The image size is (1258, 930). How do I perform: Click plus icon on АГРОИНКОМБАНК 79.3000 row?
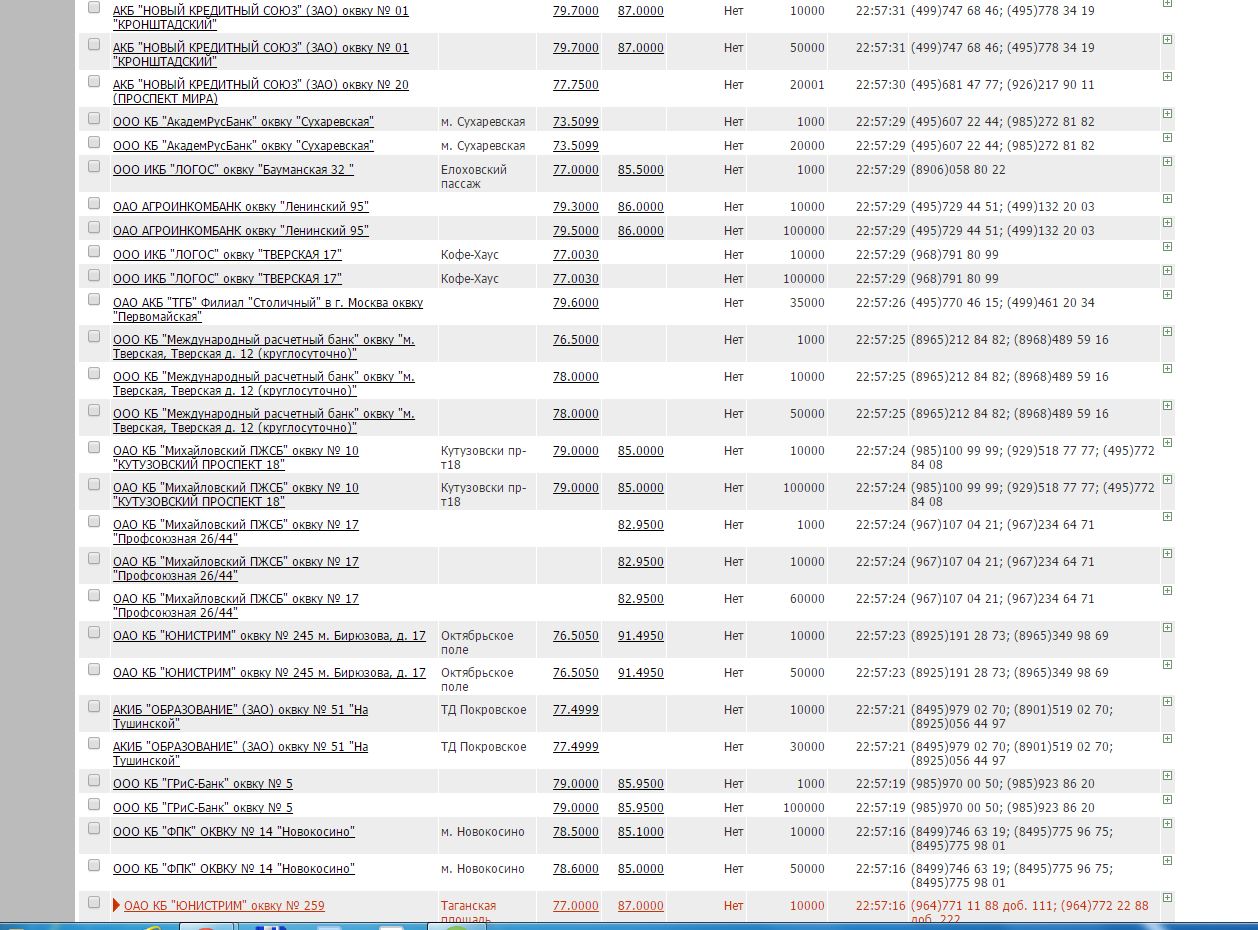click(x=1167, y=199)
